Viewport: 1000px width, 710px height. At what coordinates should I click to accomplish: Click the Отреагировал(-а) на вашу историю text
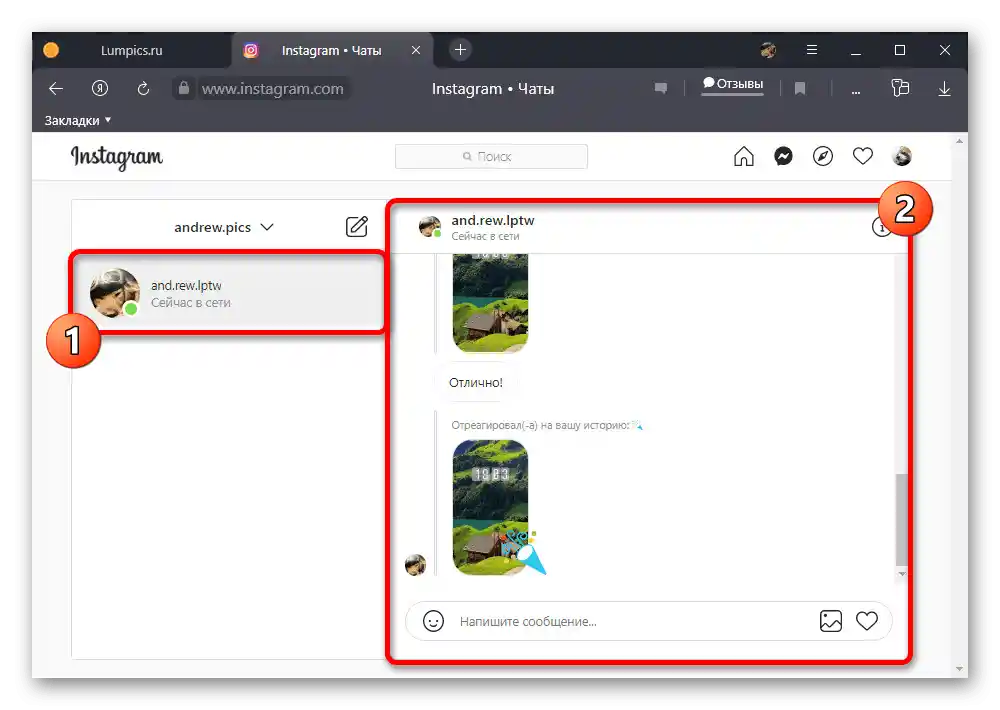pyautogui.click(x=540, y=425)
